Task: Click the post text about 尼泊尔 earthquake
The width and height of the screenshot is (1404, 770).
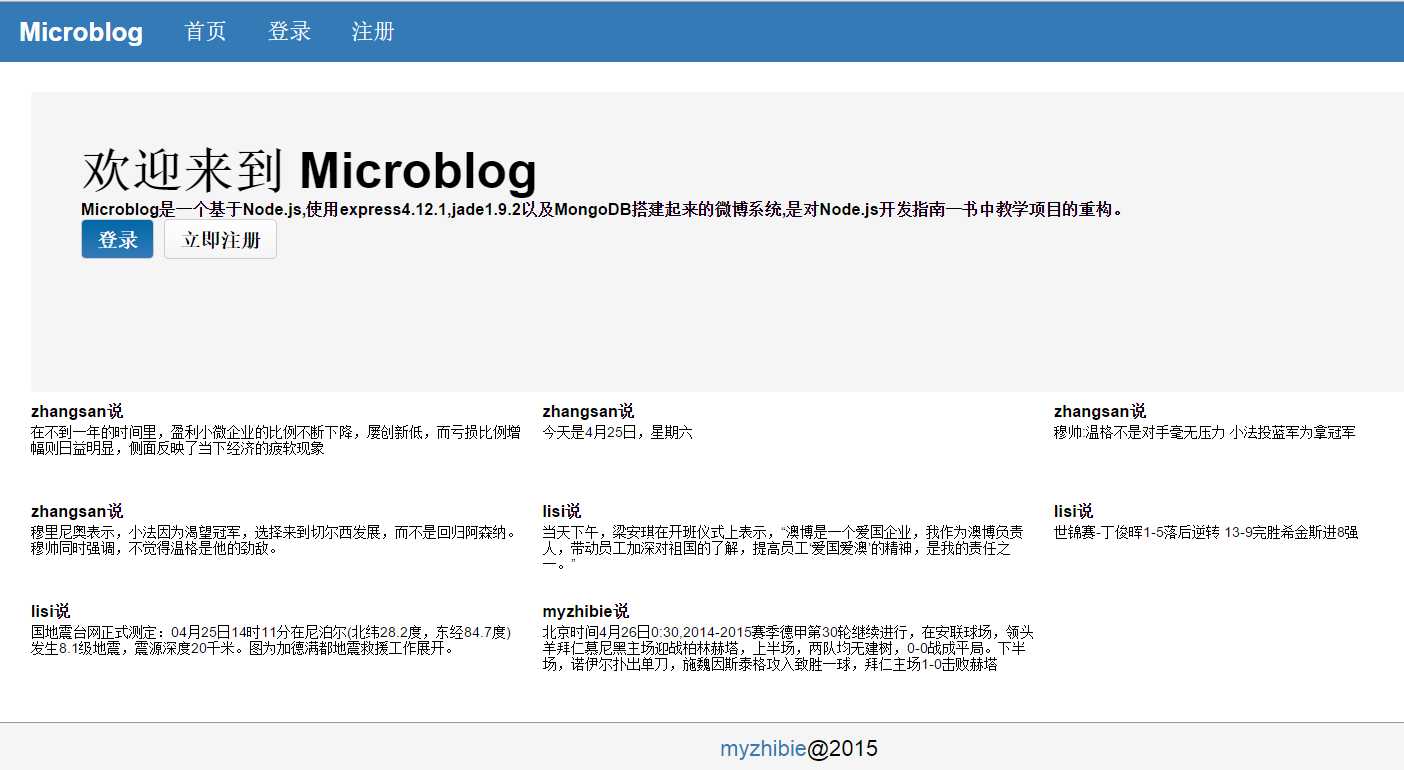Action: pos(272,640)
